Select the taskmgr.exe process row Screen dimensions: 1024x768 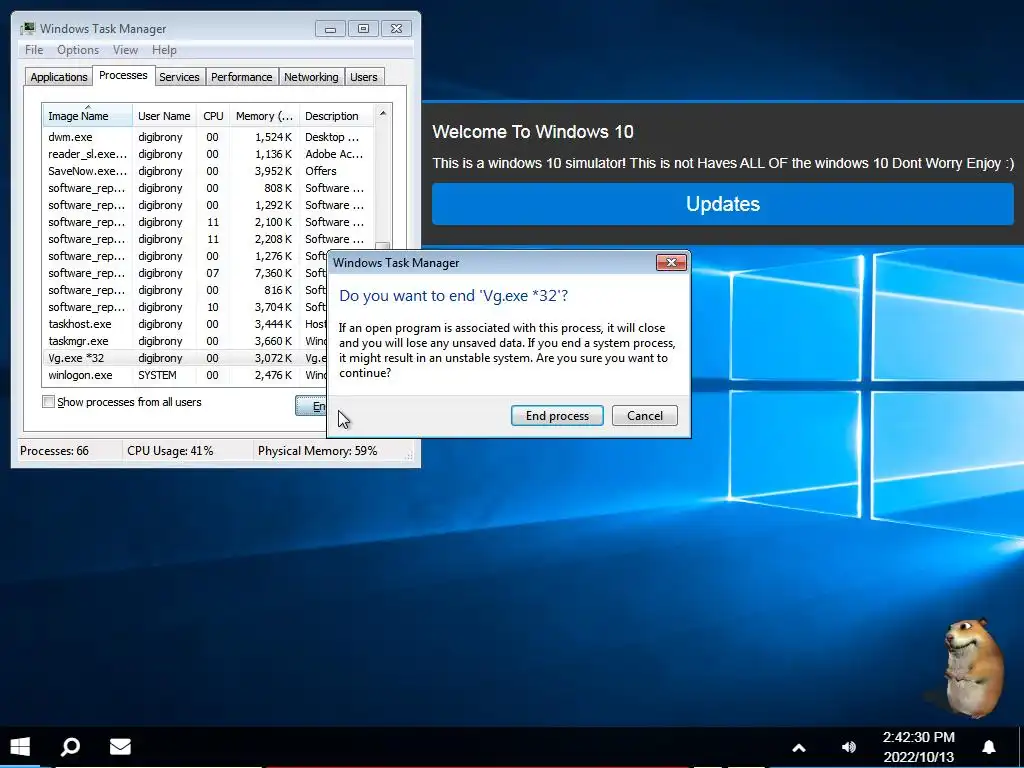coord(184,341)
